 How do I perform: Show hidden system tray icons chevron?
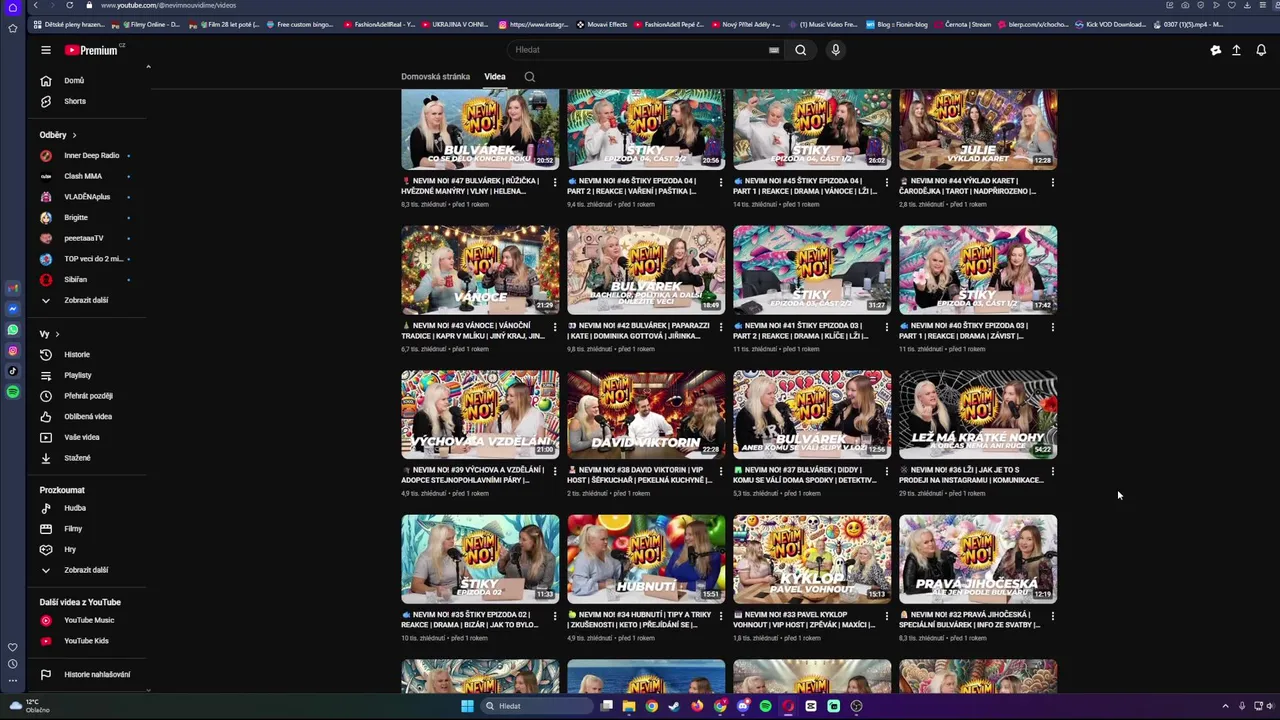click(x=1225, y=706)
